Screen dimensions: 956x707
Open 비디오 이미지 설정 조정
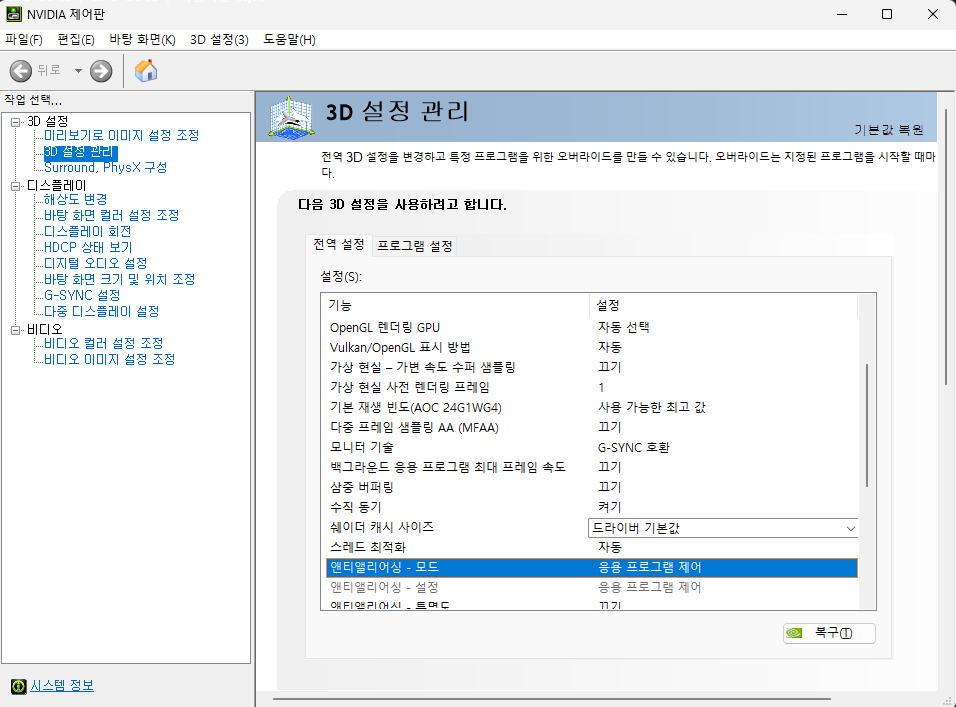(x=109, y=359)
